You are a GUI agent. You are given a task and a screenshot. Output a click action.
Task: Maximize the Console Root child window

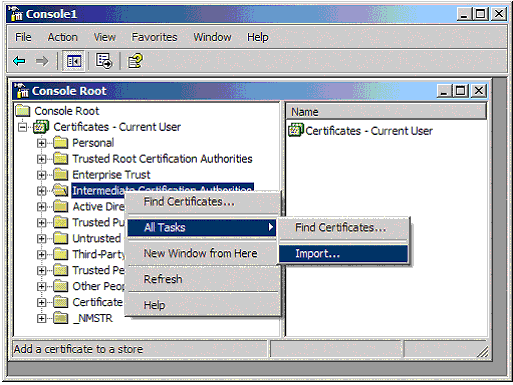coord(461,91)
